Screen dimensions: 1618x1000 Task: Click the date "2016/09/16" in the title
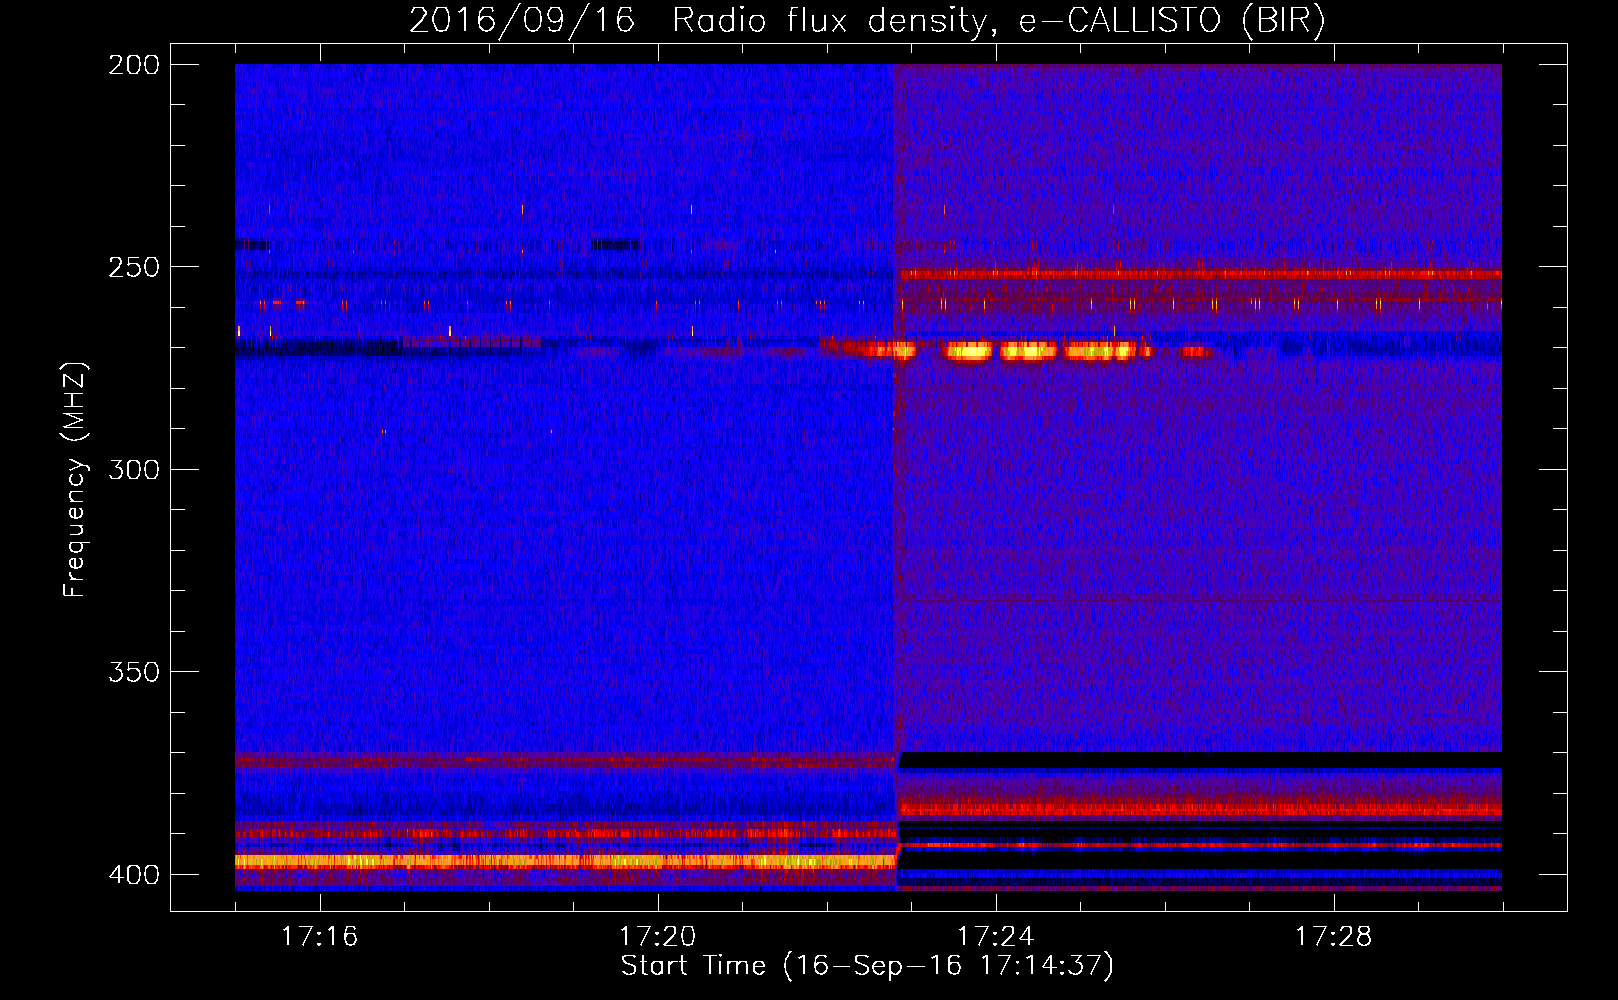tap(522, 21)
